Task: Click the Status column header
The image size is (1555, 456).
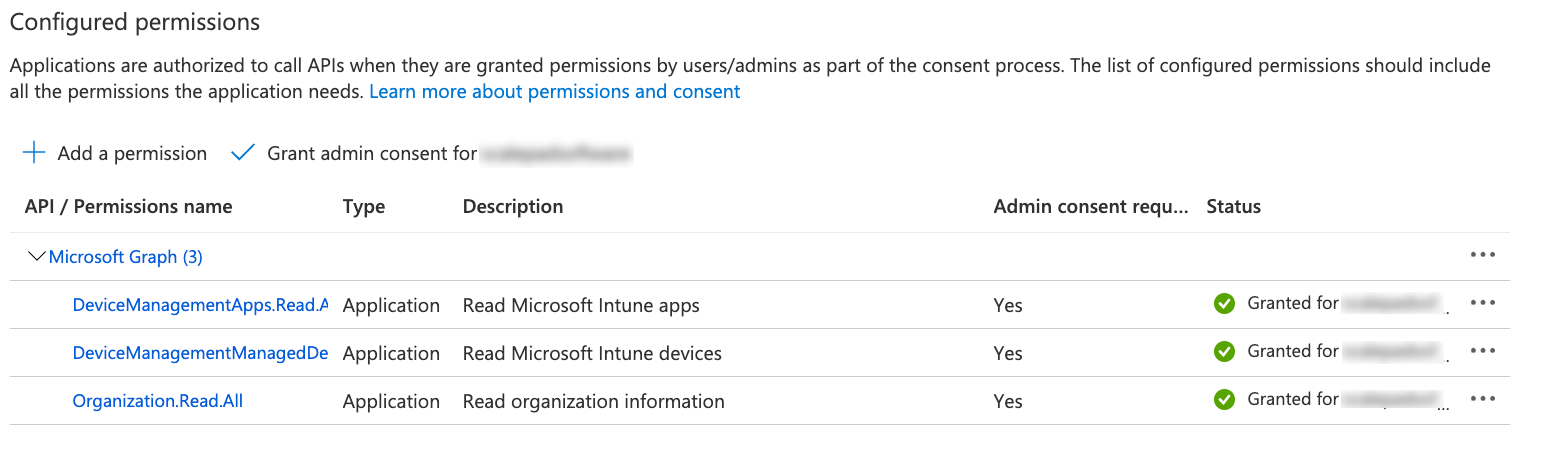Action: pos(1233,207)
